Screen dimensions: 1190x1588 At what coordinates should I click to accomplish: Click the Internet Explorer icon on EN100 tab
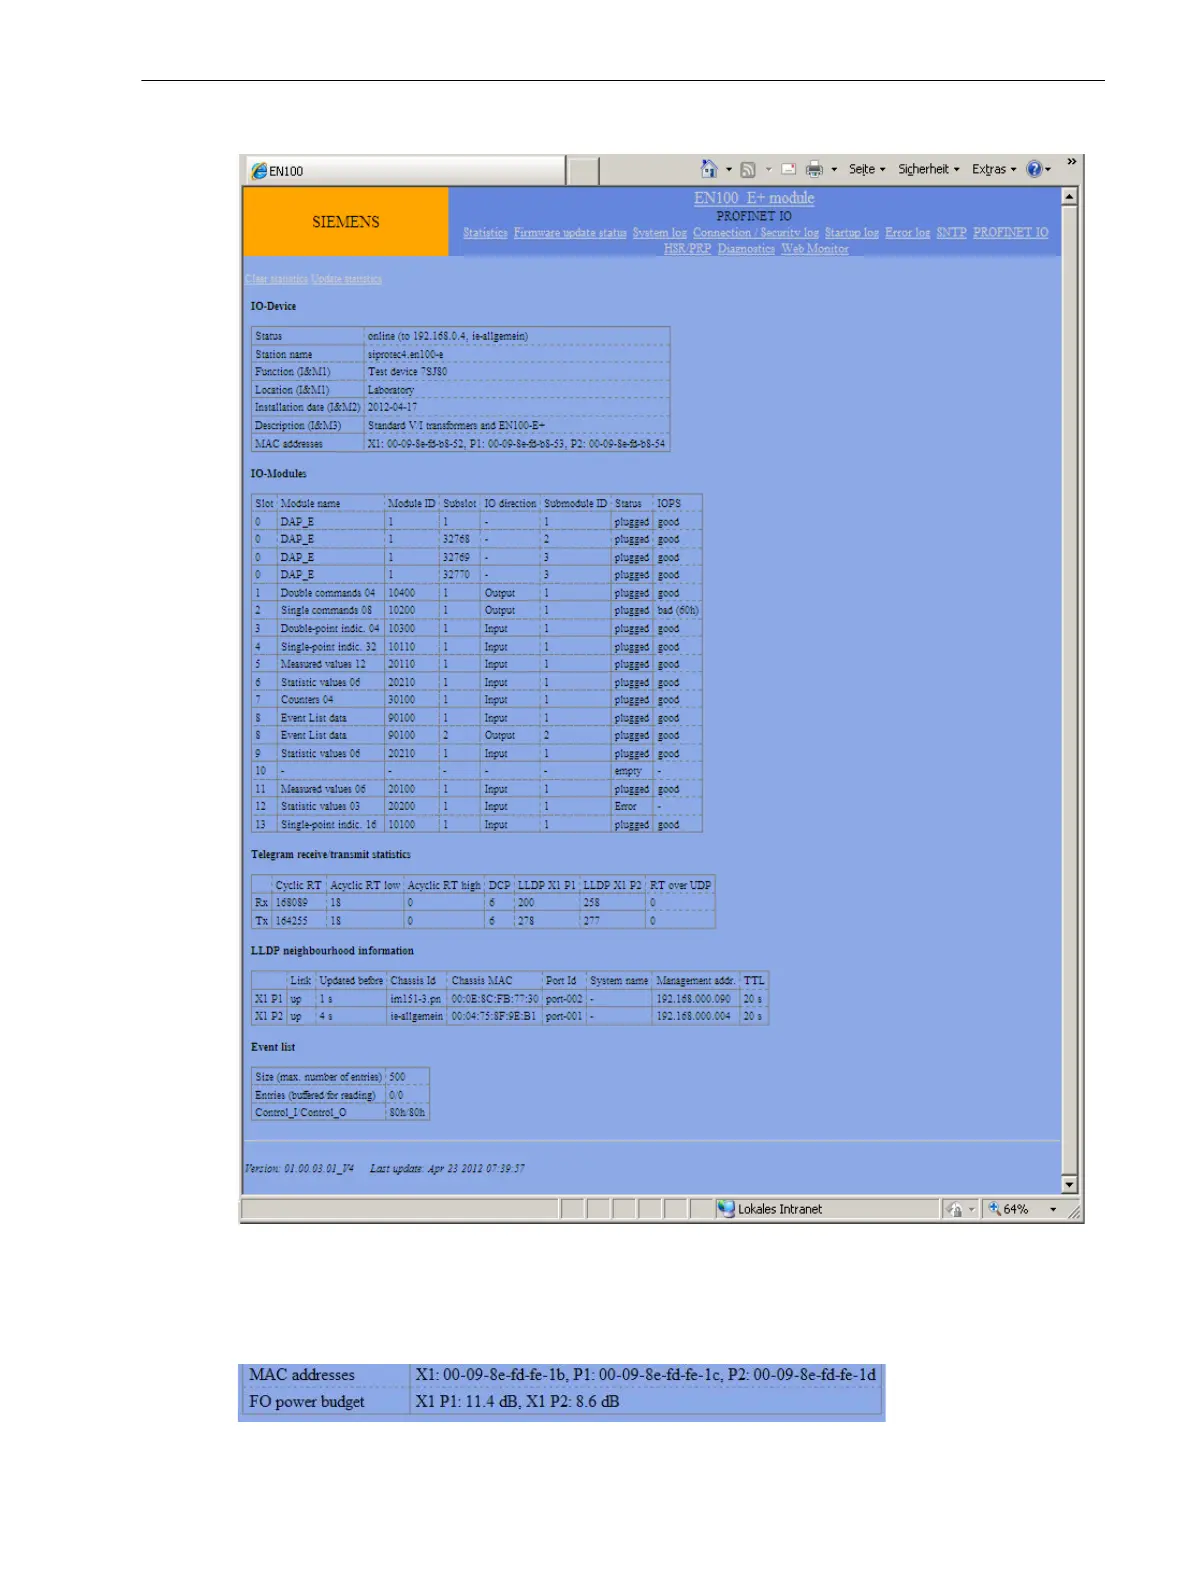[259, 171]
